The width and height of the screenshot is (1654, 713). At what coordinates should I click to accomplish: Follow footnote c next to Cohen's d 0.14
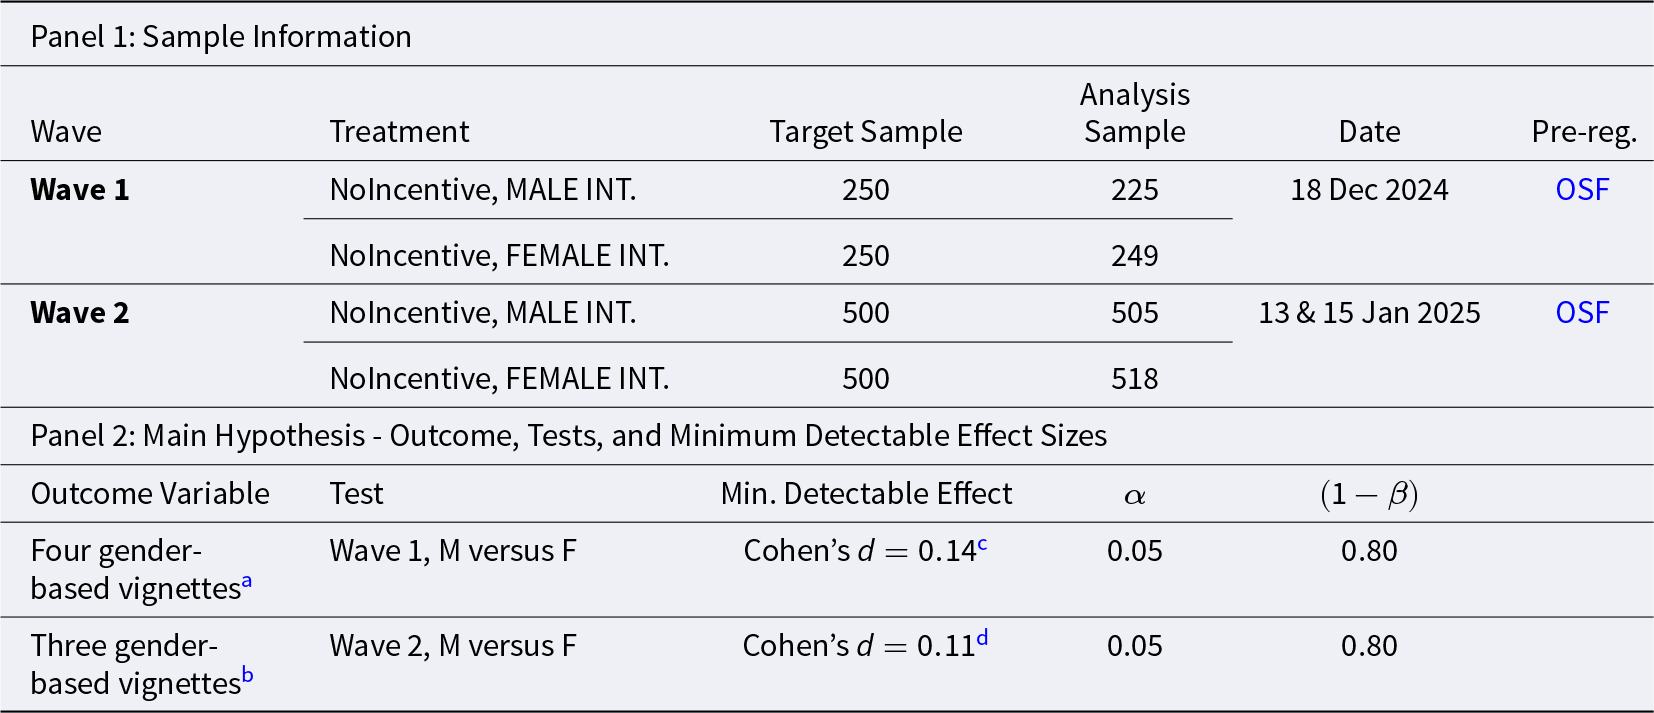982,544
